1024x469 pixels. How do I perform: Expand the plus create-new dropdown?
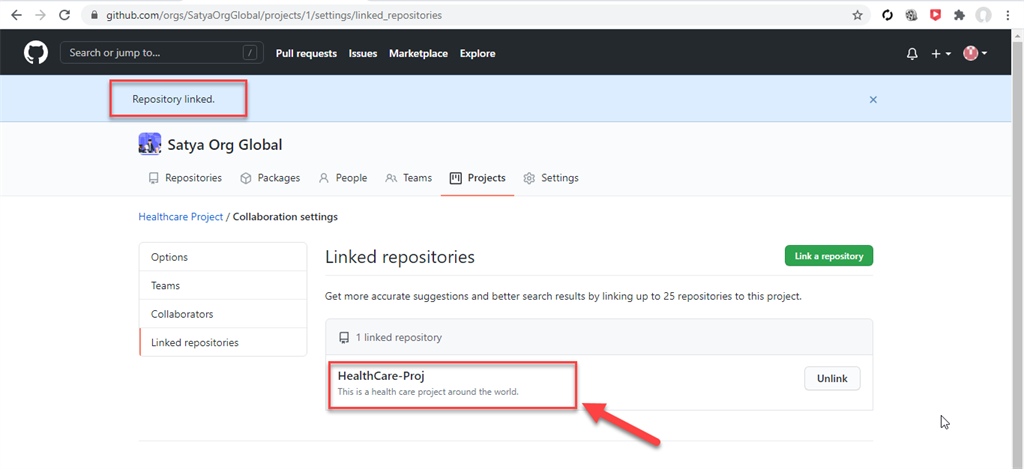tap(940, 54)
